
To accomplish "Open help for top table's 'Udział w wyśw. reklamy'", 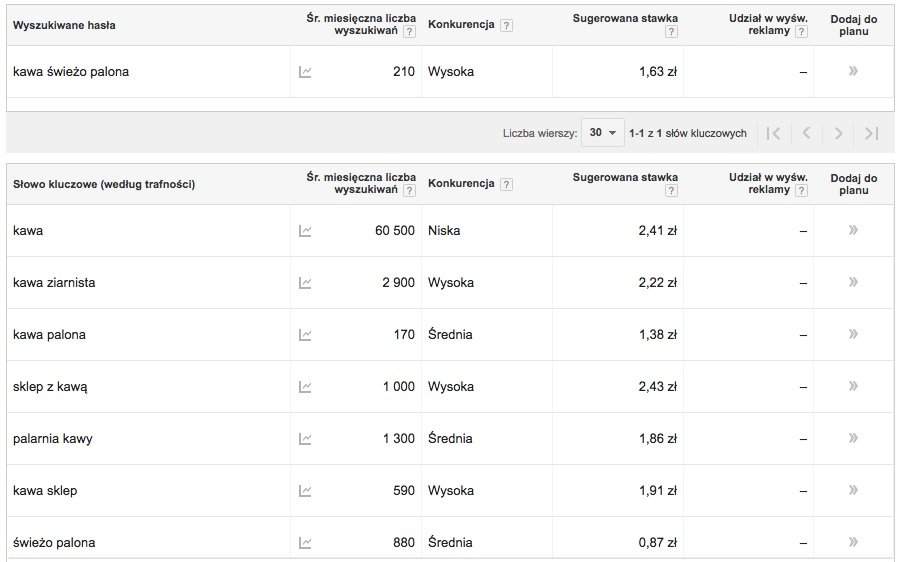I will click(802, 32).
